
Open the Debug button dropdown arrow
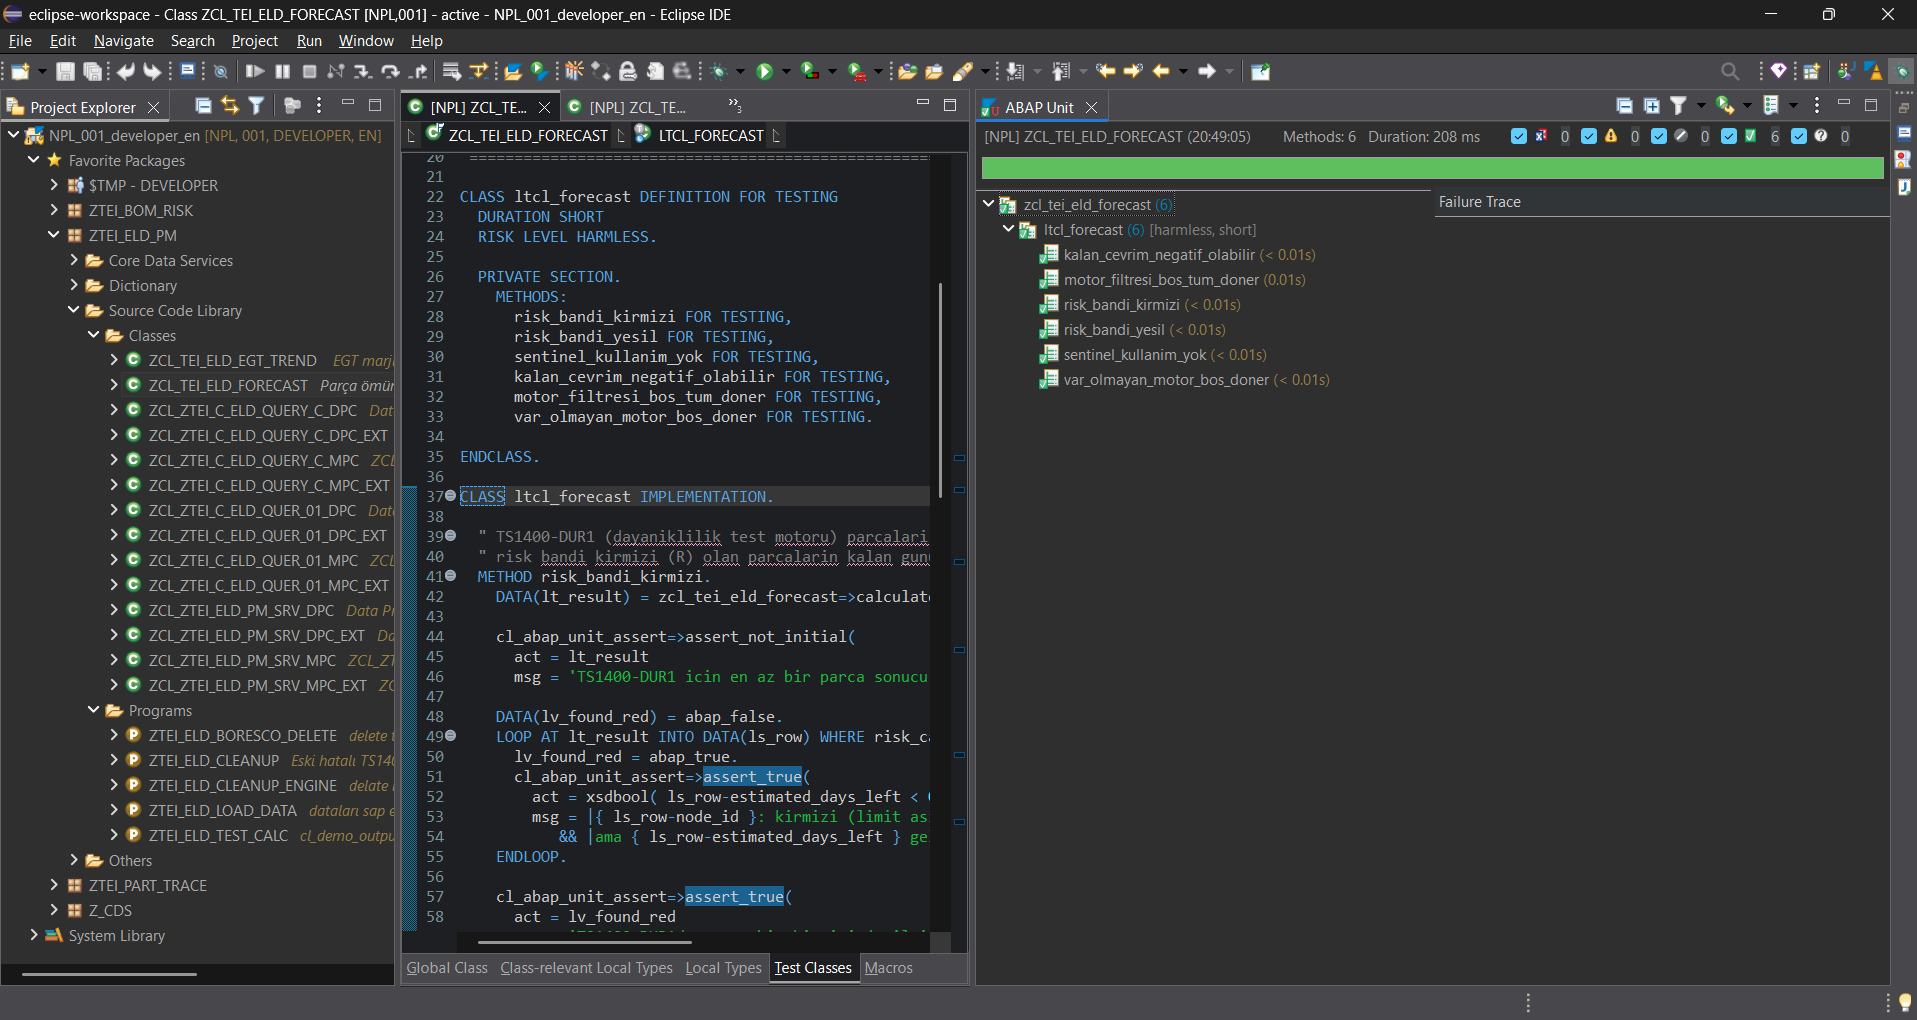[740, 71]
